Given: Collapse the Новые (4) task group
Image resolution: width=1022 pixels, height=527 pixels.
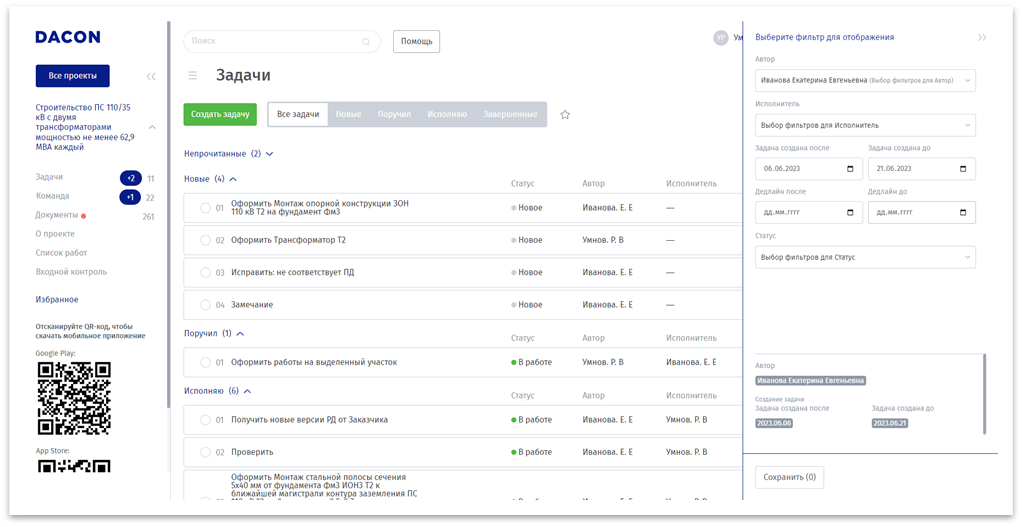Looking at the screenshot, I should [x=233, y=179].
